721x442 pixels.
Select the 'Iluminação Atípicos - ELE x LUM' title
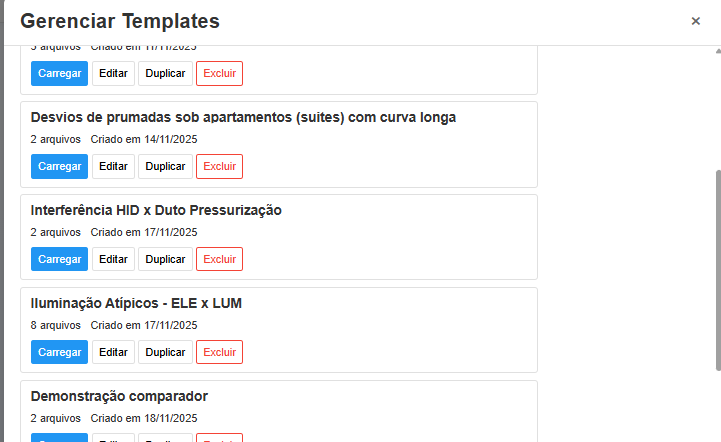[136, 303]
